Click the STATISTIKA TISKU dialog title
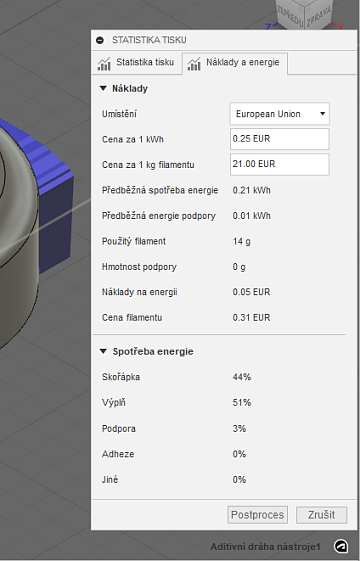The height and width of the screenshot is (561, 360). pyautogui.click(x=149, y=40)
